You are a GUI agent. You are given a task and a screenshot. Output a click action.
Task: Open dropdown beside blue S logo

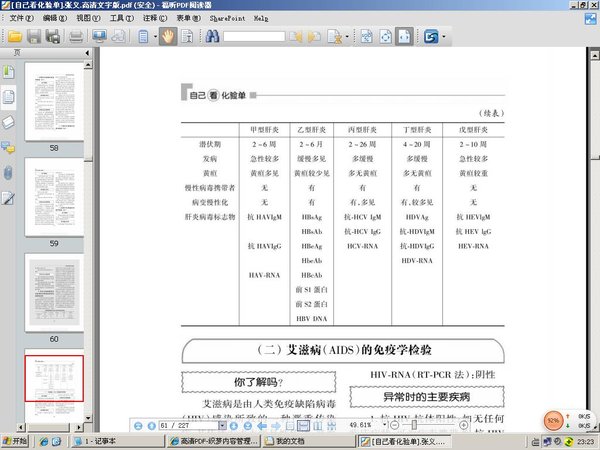pyautogui.click(x=444, y=37)
